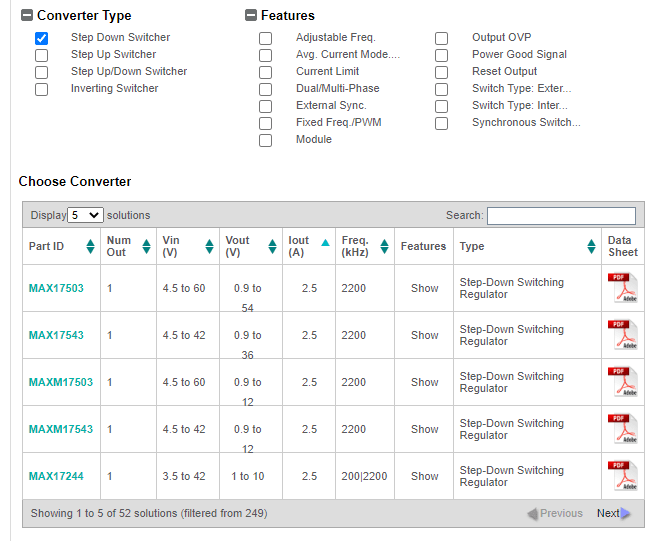This screenshot has width=653, height=541.
Task: Open the MAX17244 PDF data sheet
Action: coord(623,476)
